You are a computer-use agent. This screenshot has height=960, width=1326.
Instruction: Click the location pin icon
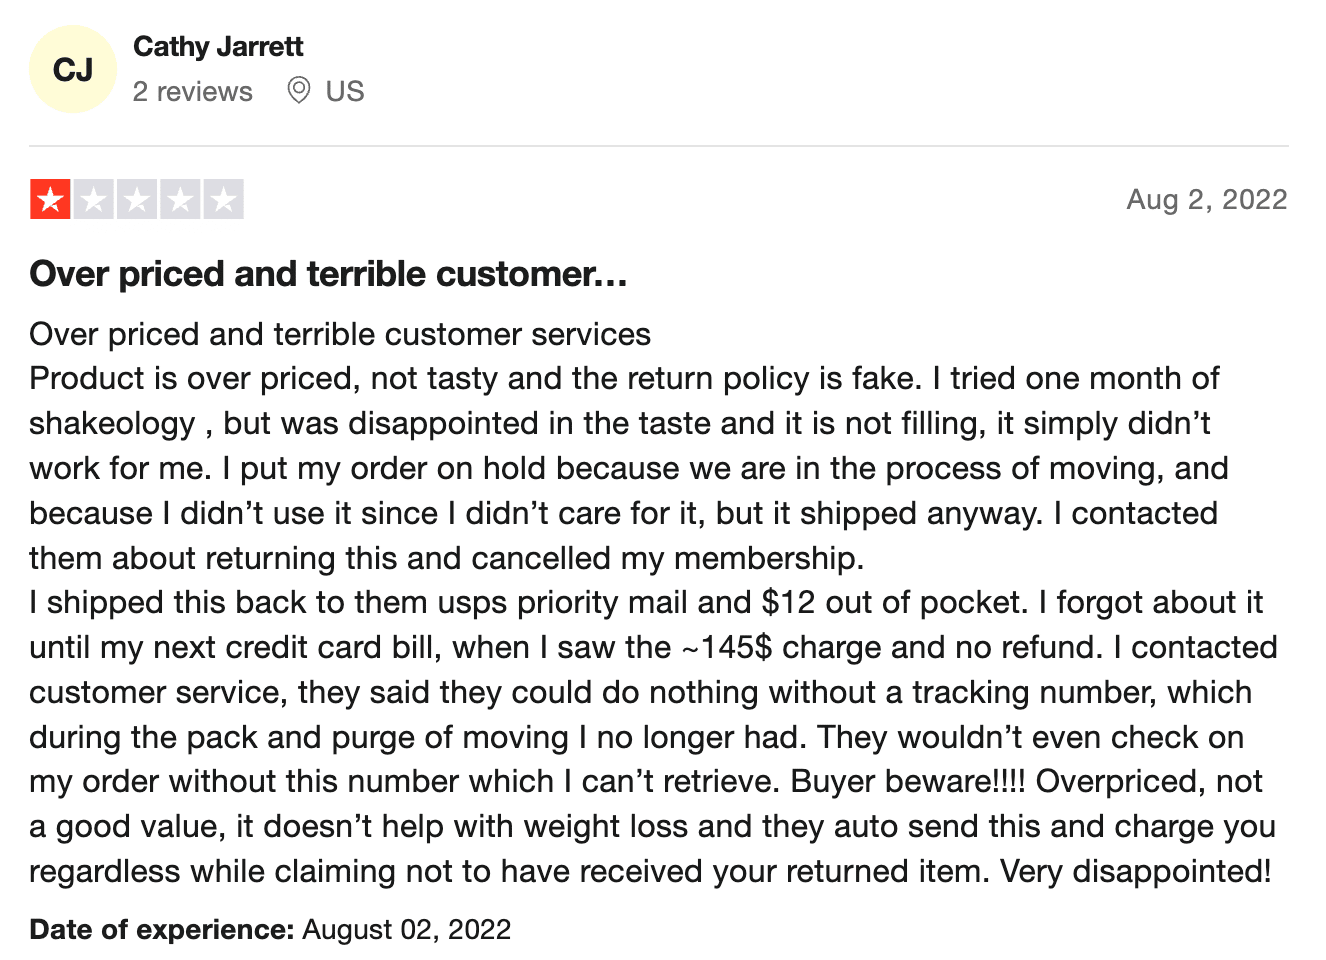tap(298, 90)
